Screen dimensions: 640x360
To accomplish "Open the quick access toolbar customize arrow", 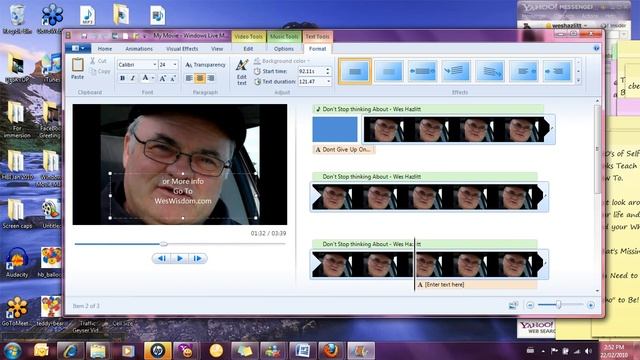I will coord(144,37).
